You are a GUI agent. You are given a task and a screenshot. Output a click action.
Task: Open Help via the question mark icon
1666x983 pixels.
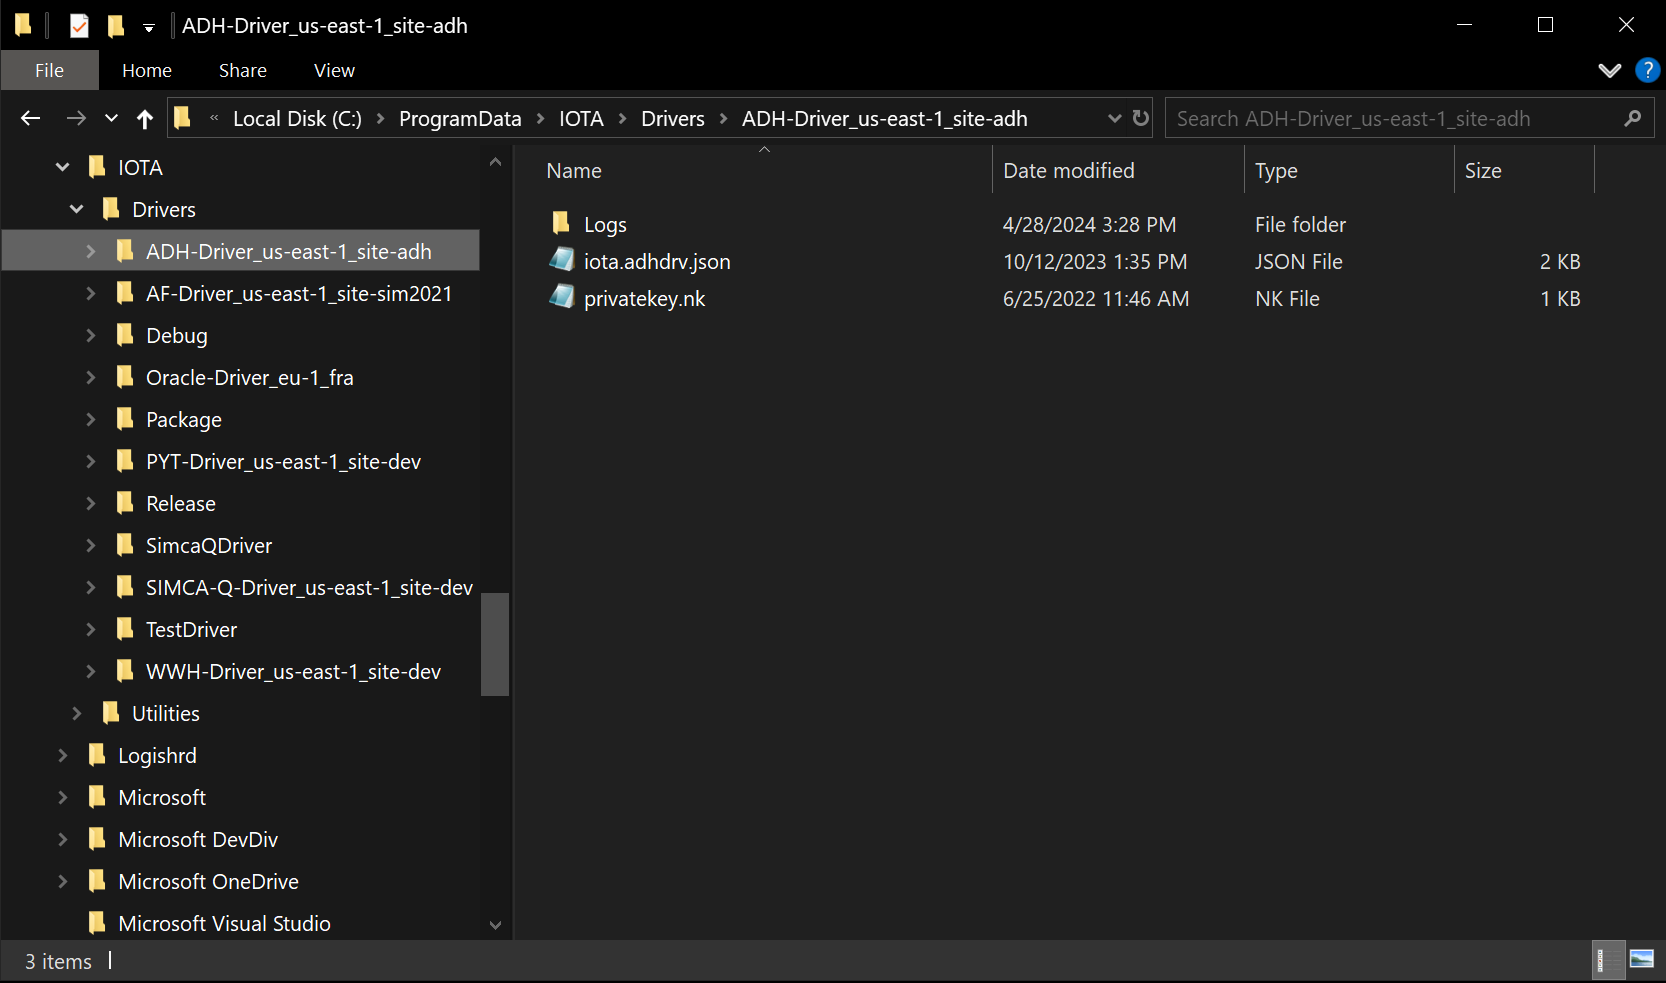pos(1647,70)
